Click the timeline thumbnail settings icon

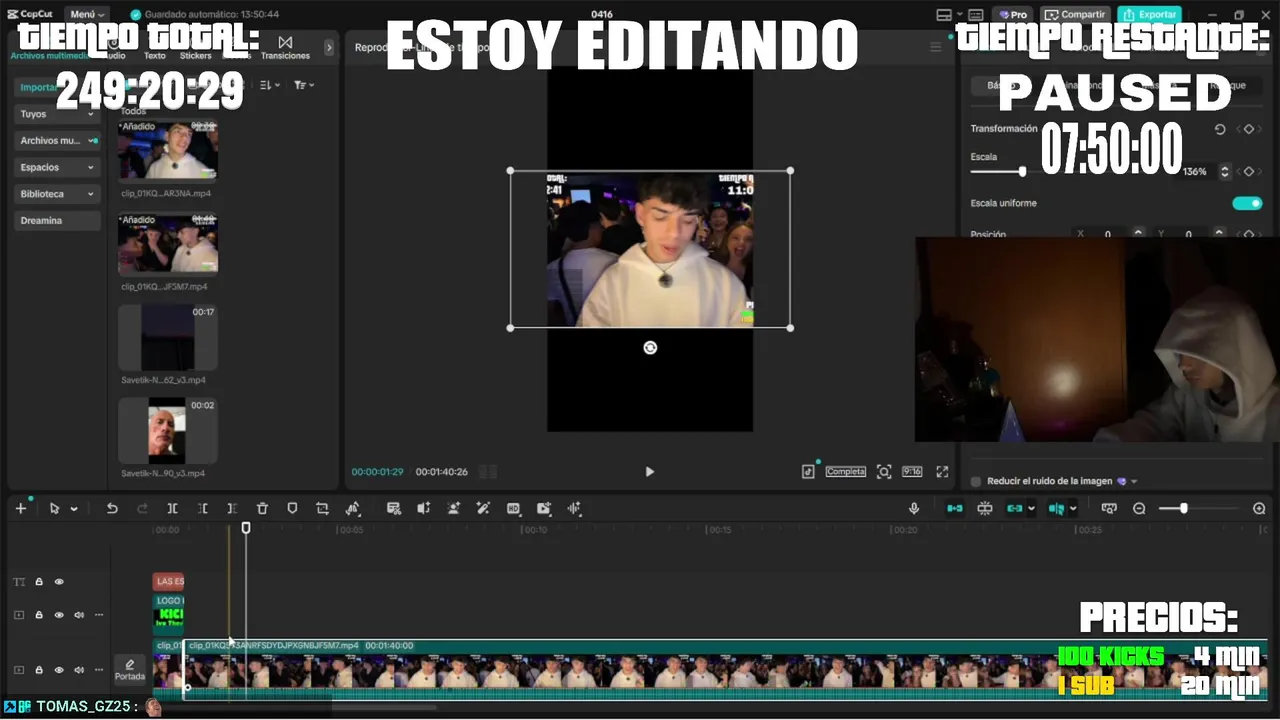pyautogui.click(x=1109, y=508)
